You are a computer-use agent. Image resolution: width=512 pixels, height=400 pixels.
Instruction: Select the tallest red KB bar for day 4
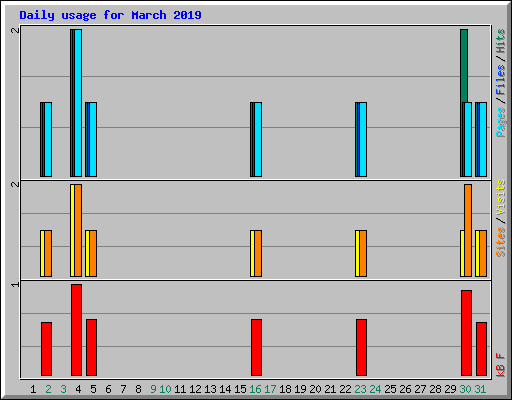pyautogui.click(x=76, y=330)
